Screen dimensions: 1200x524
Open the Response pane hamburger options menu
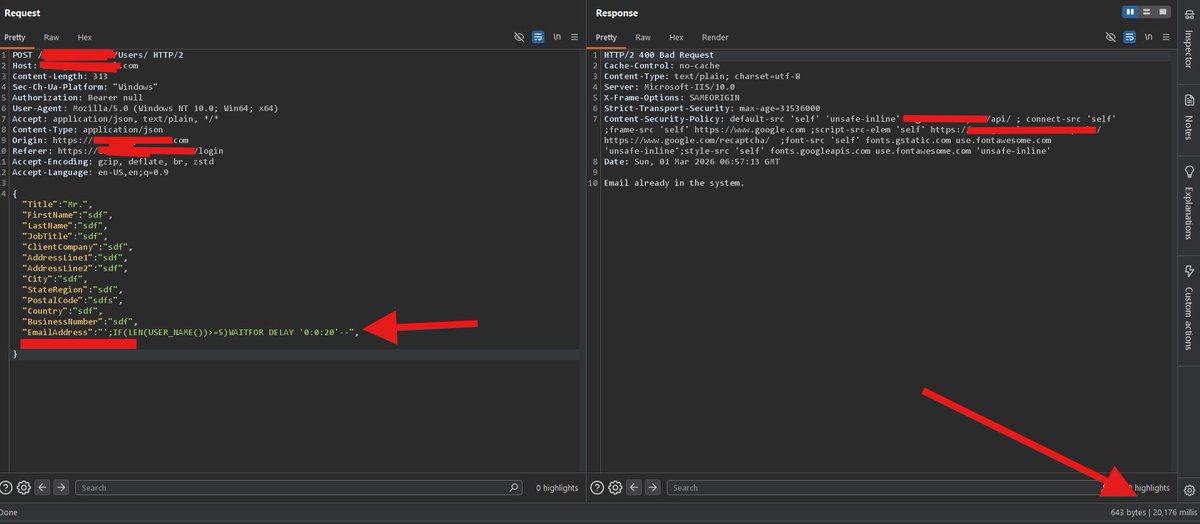coord(1166,37)
